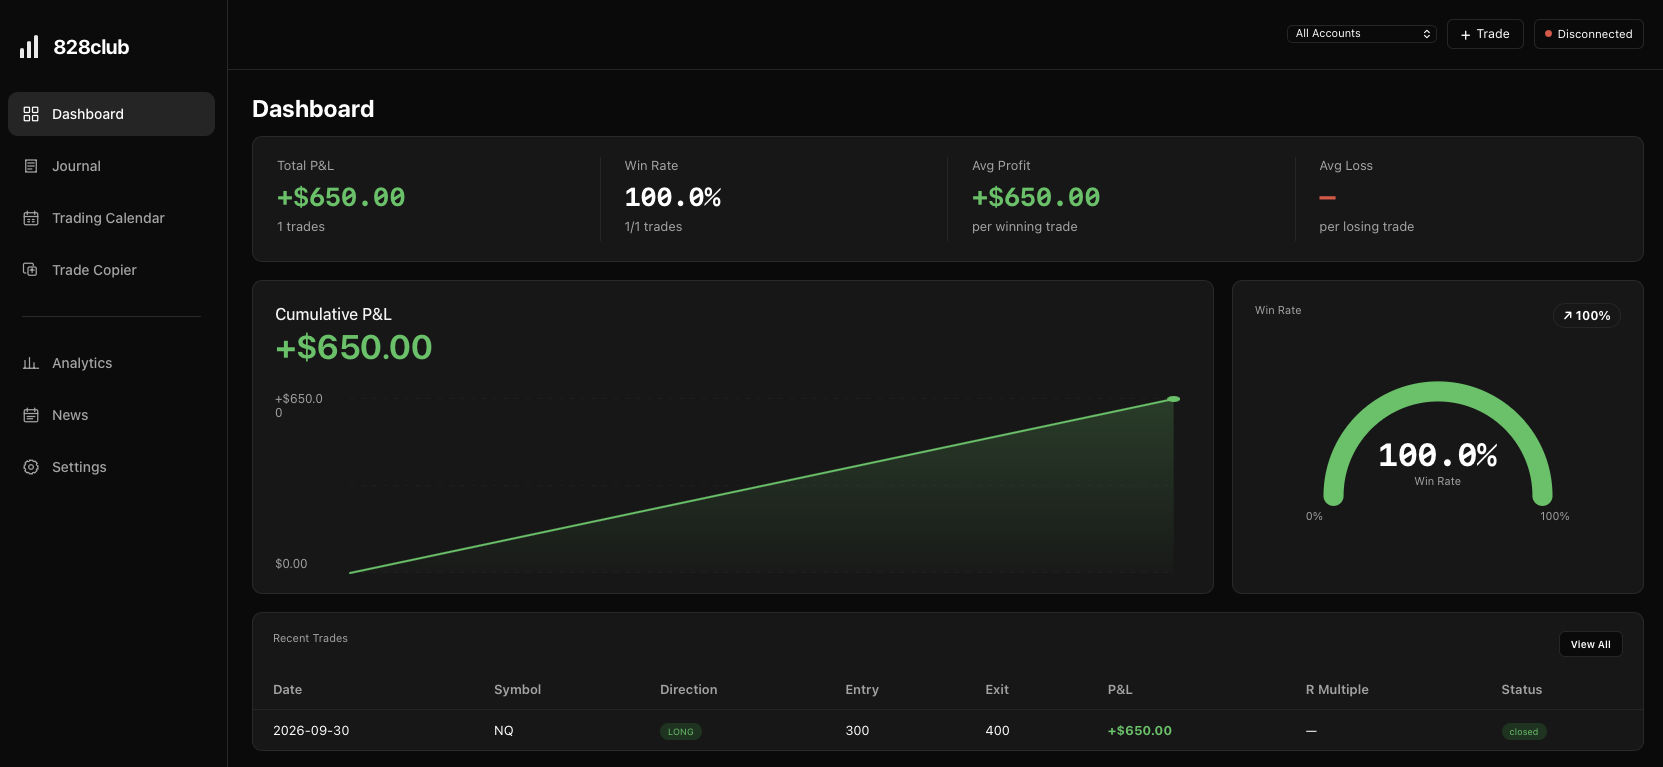Click the green cumulative P&L line
1663x767 pixels.
point(761,486)
